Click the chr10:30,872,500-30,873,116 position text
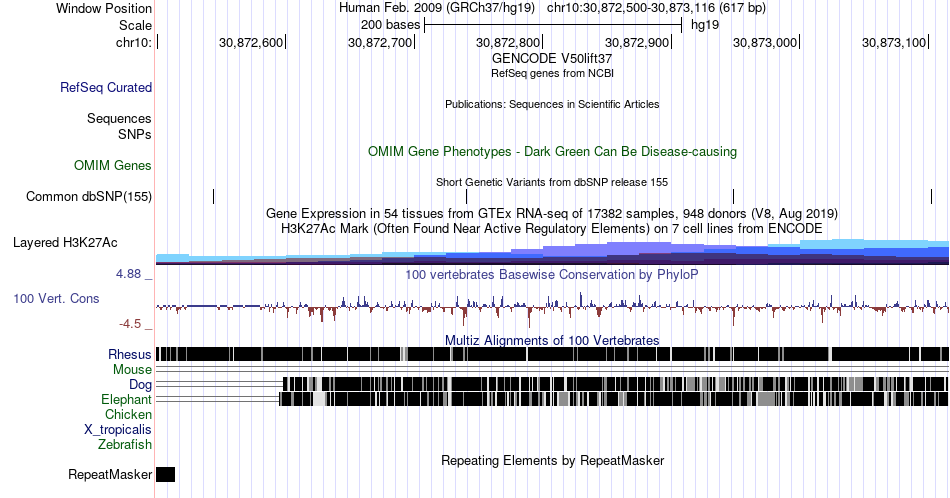This screenshot has height=498, width=950. (656, 8)
